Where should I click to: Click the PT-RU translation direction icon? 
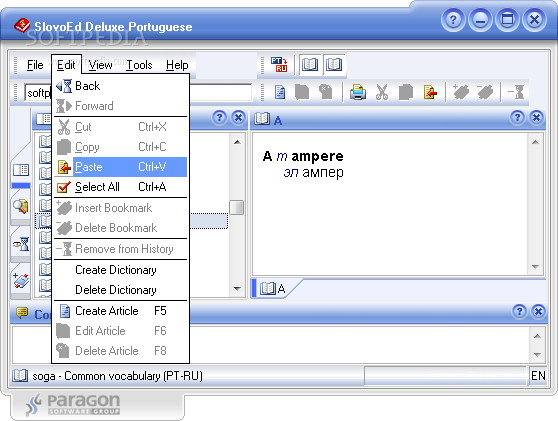pyautogui.click(x=279, y=64)
